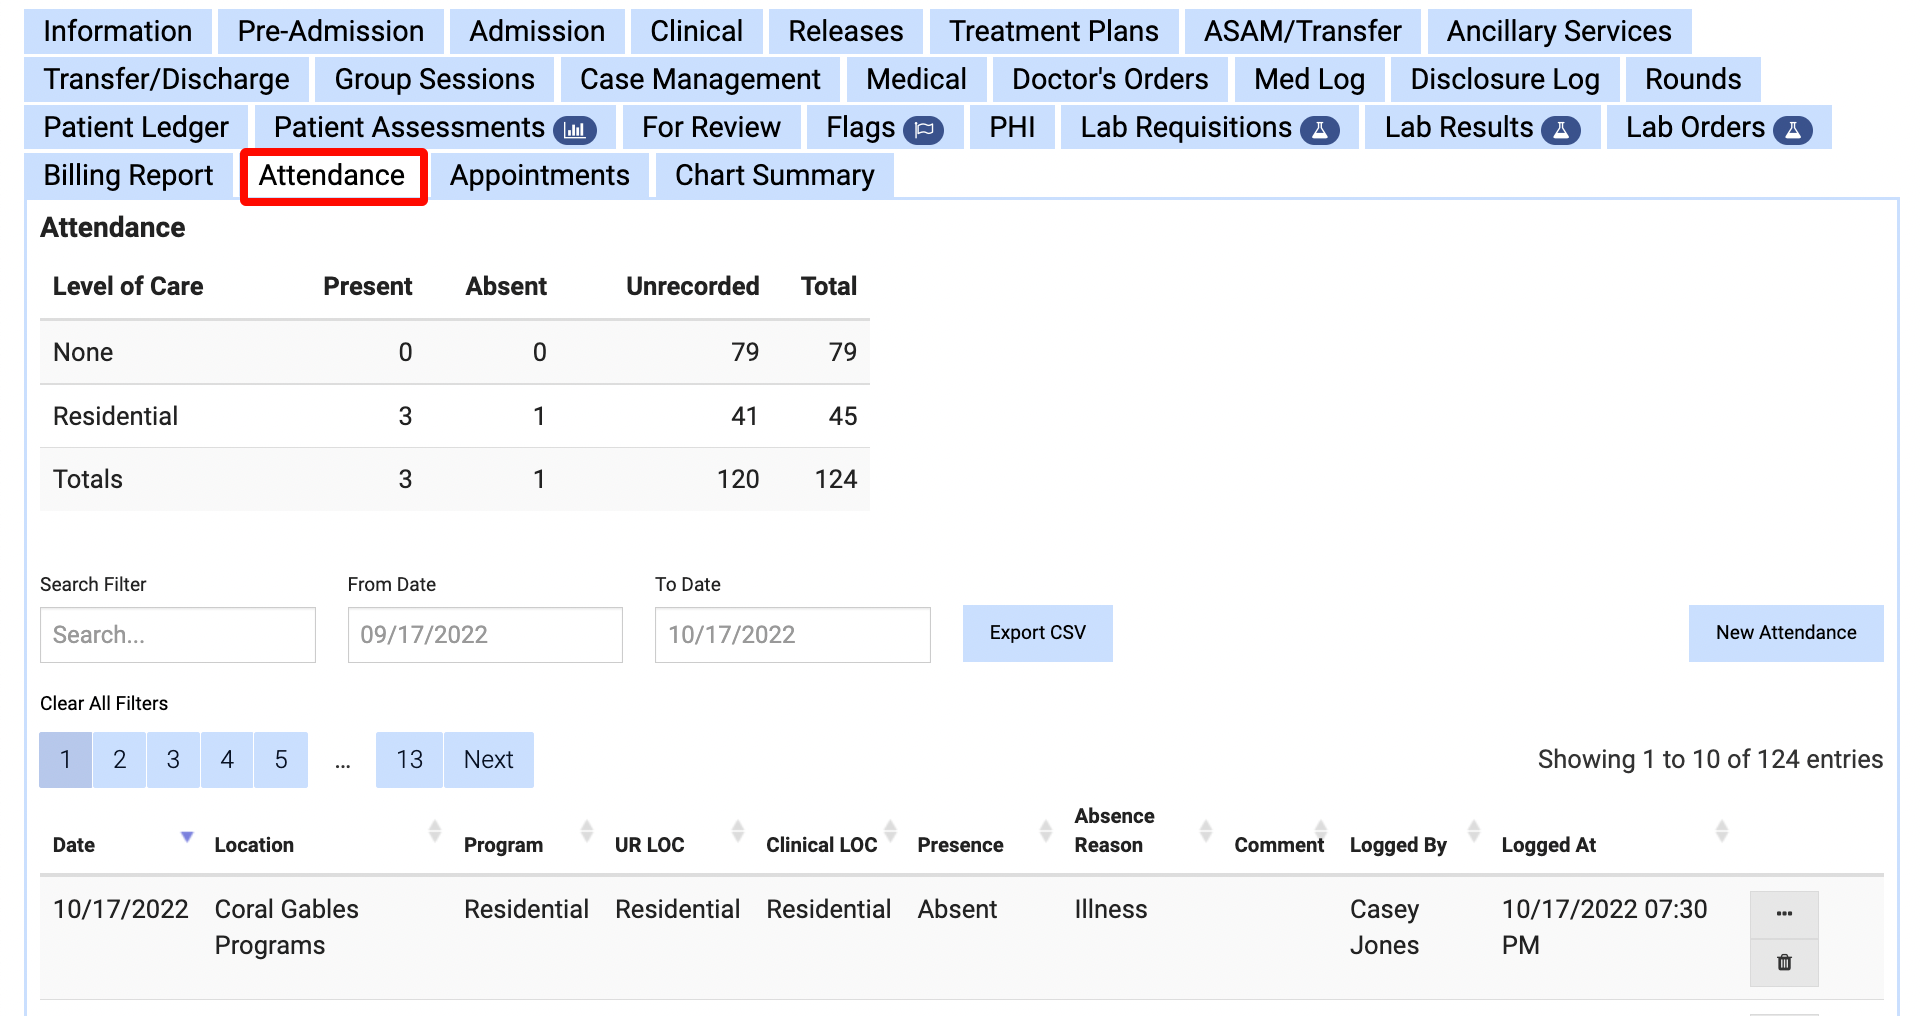Open the Chart Summary tab
This screenshot has height=1016, width=1920.
(x=774, y=176)
